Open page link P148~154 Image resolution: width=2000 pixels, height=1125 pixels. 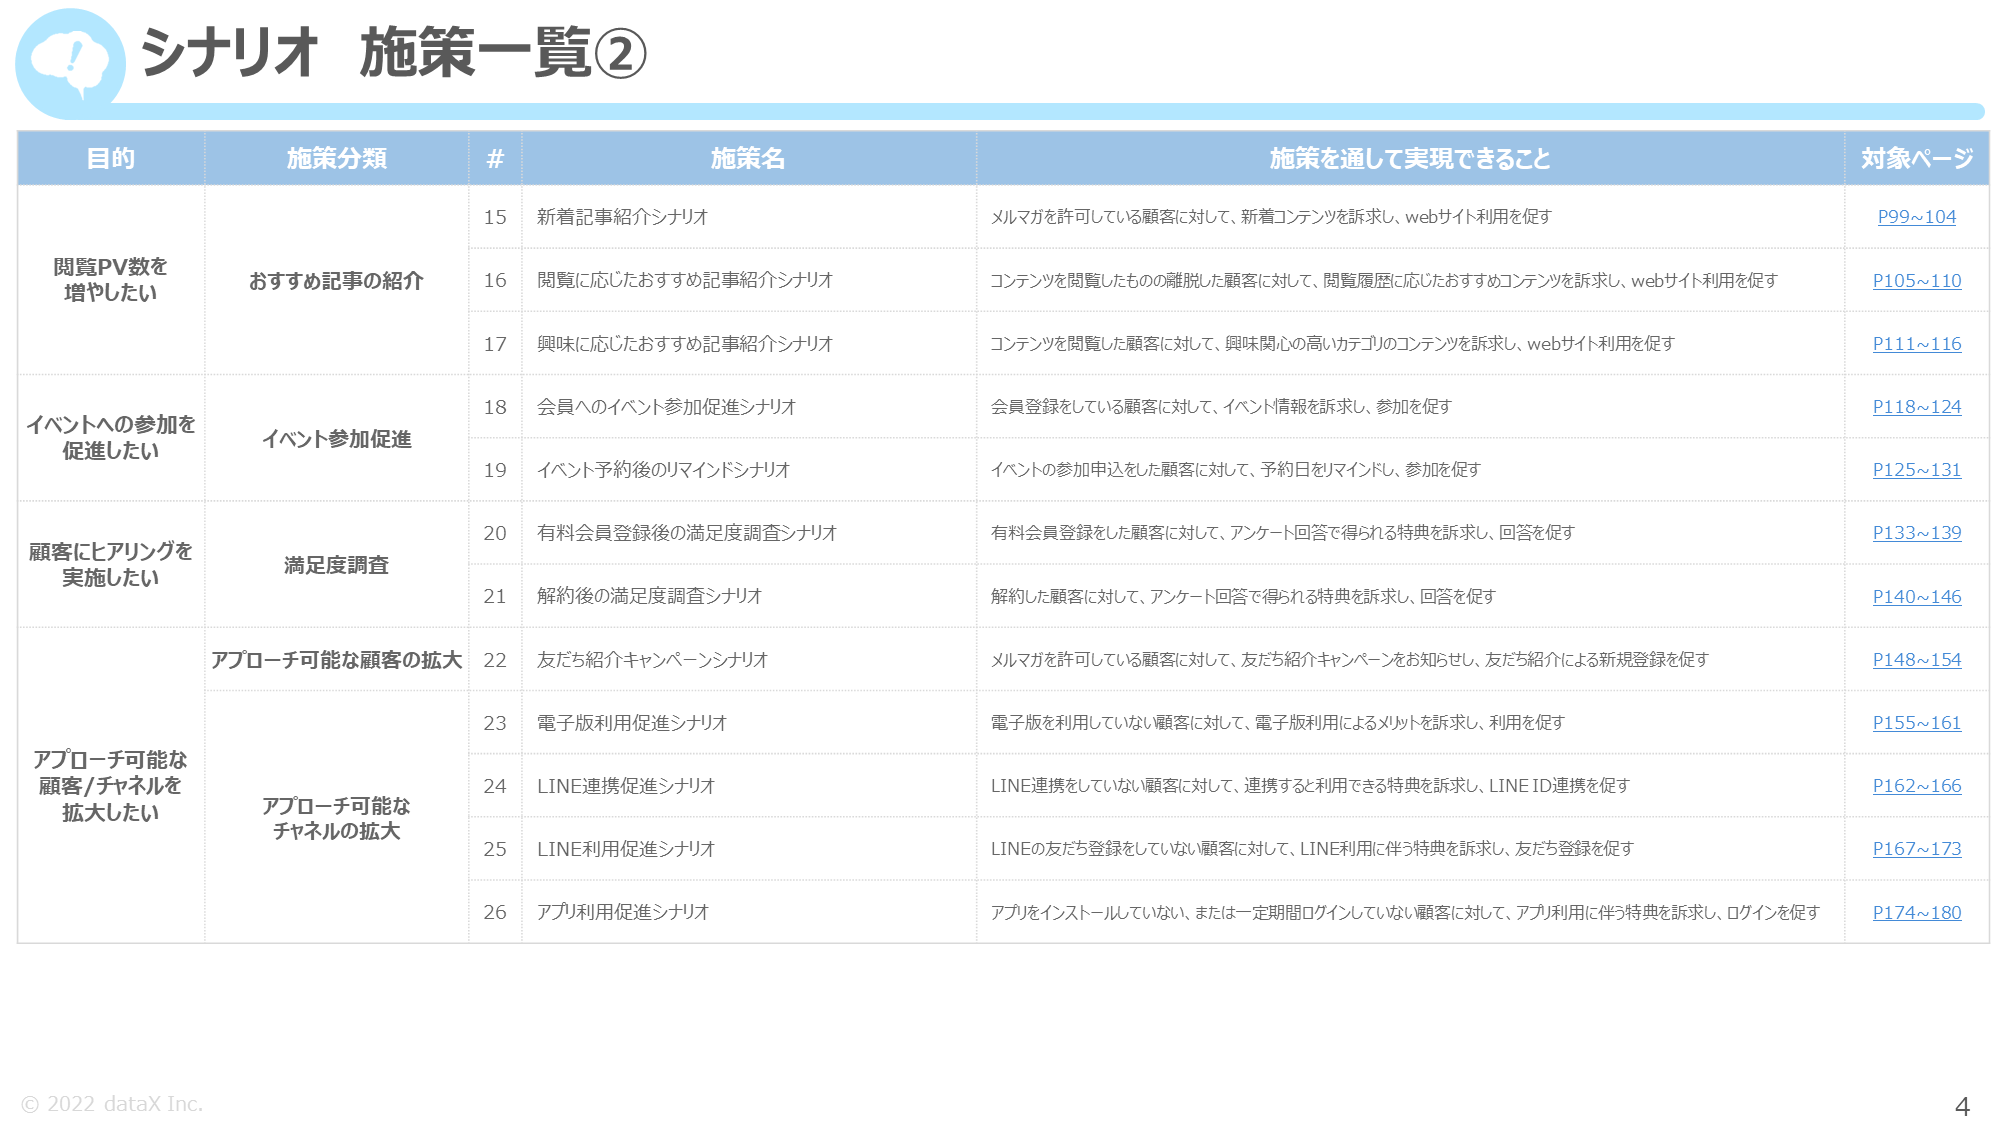[1916, 660]
